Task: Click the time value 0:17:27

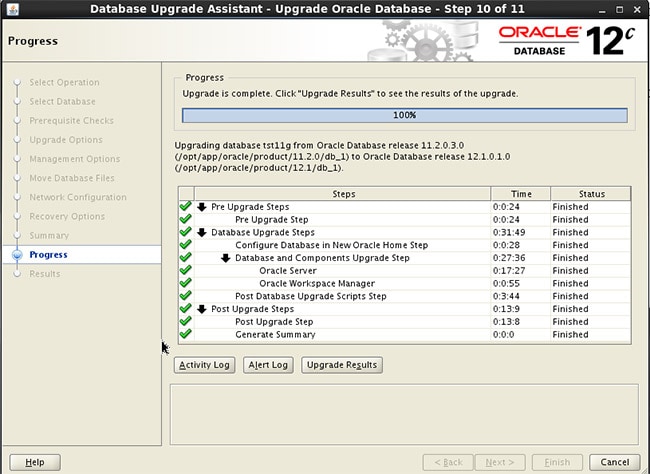Action: point(509,271)
